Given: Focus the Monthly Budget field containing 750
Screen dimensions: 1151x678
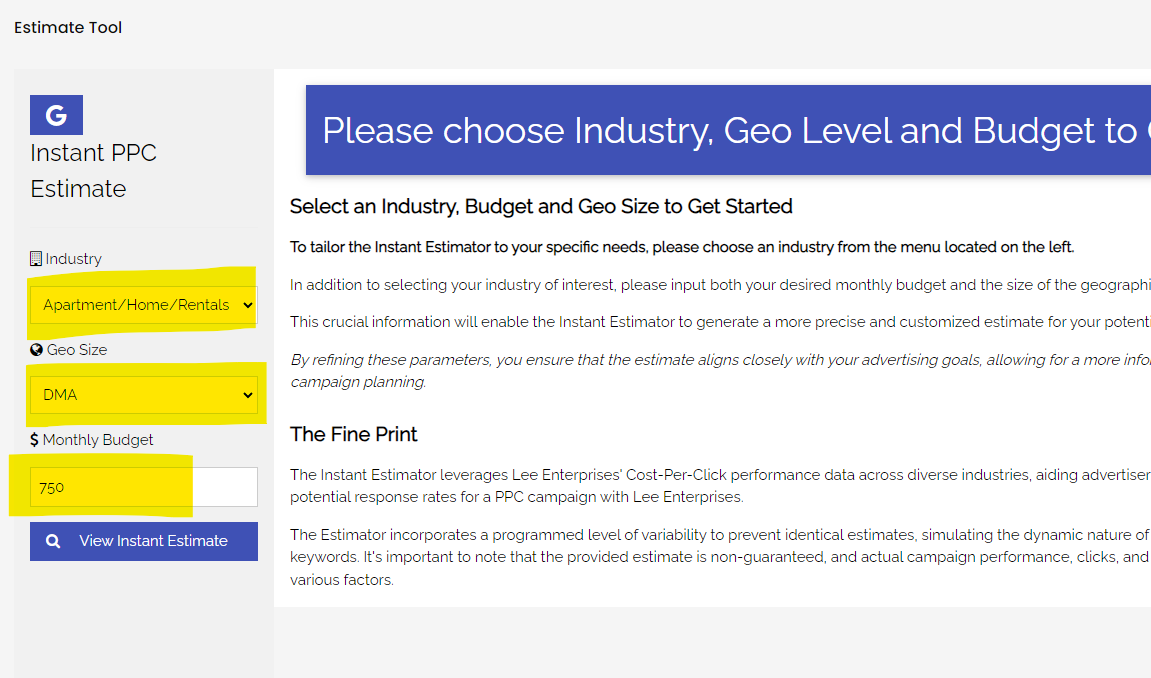Looking at the screenshot, I should pos(143,488).
